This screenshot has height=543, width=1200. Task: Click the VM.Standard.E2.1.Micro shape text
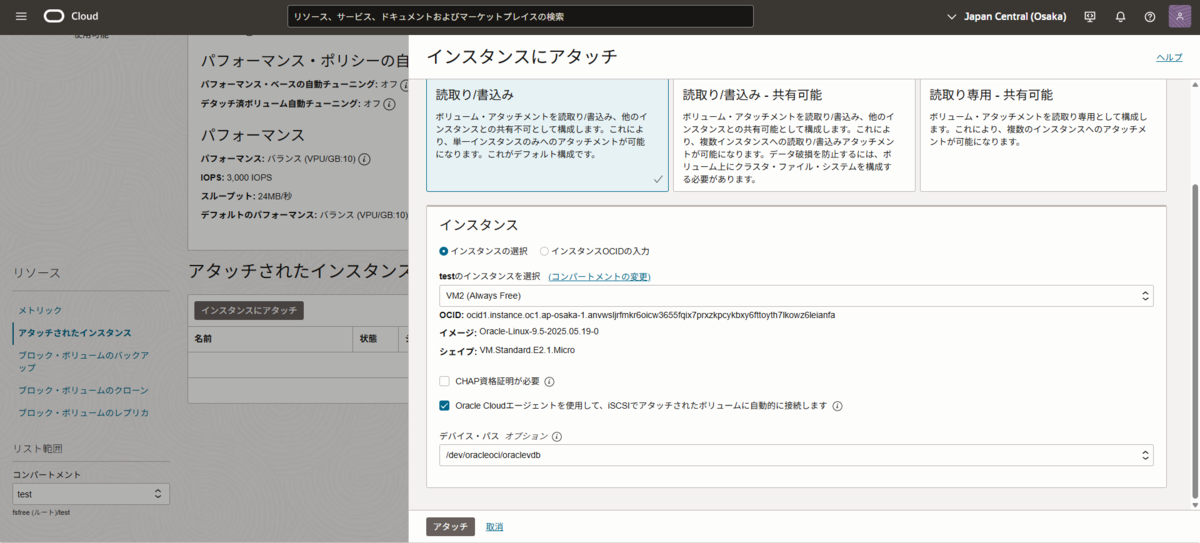pos(527,350)
